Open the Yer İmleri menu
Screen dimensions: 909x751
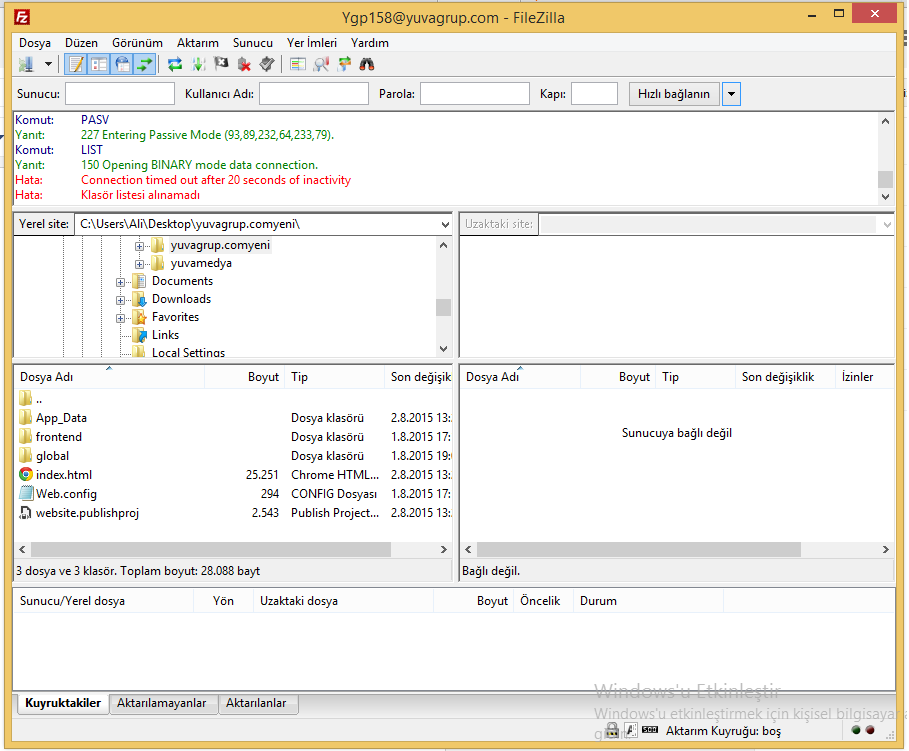[312, 43]
